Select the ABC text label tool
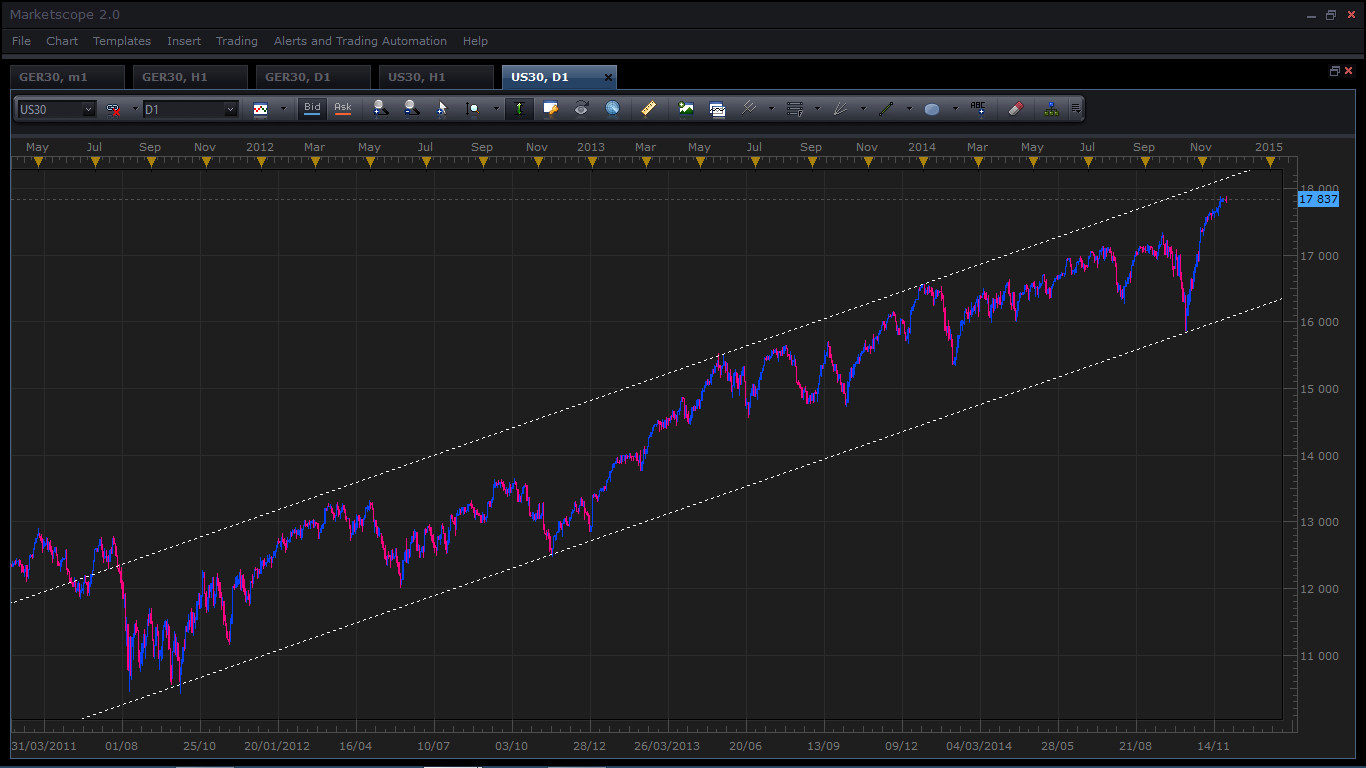The image size is (1366, 768). point(978,109)
